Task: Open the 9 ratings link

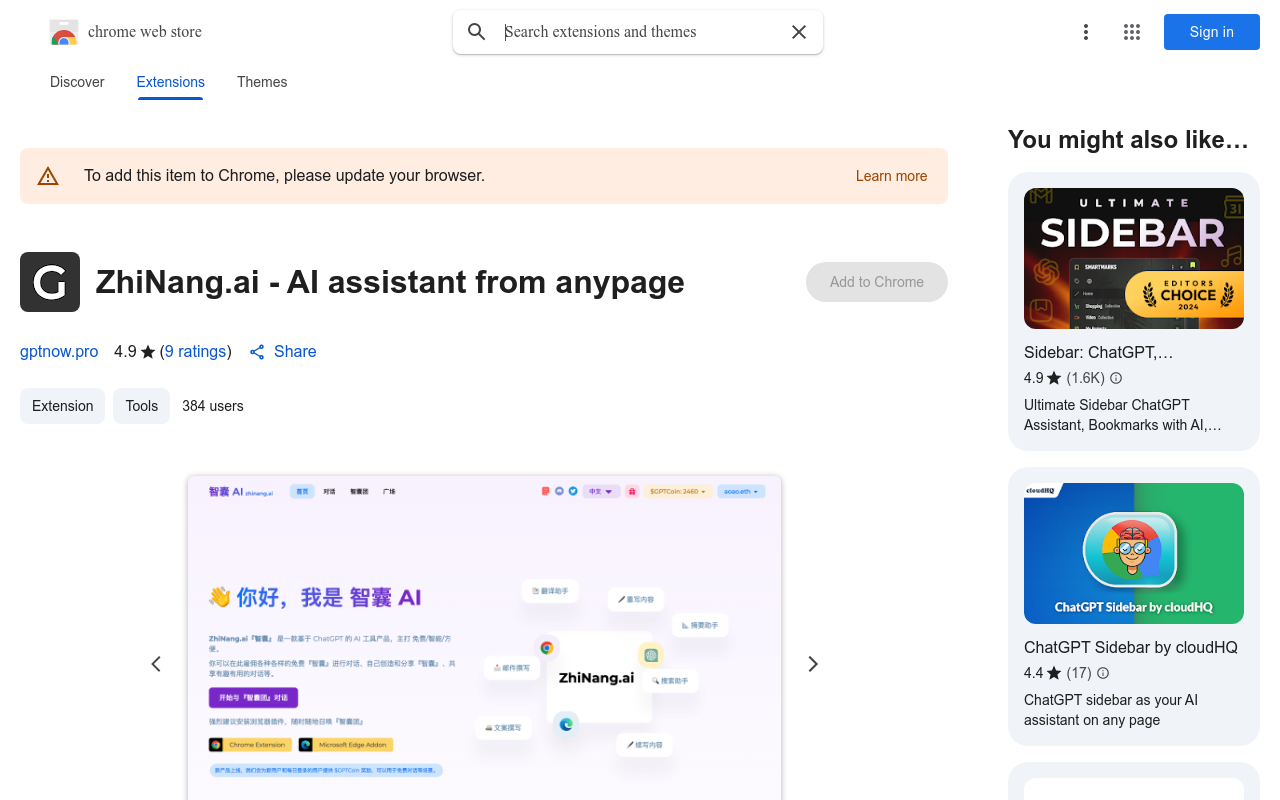Action: coord(196,352)
